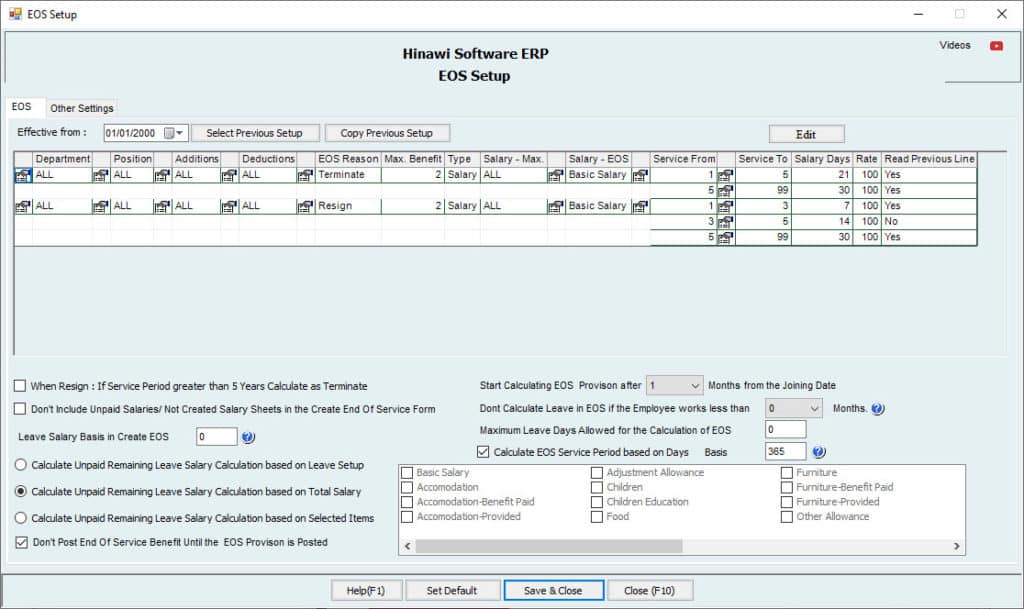
Task: Tick the Basic Salary checkbox
Action: tap(407, 473)
